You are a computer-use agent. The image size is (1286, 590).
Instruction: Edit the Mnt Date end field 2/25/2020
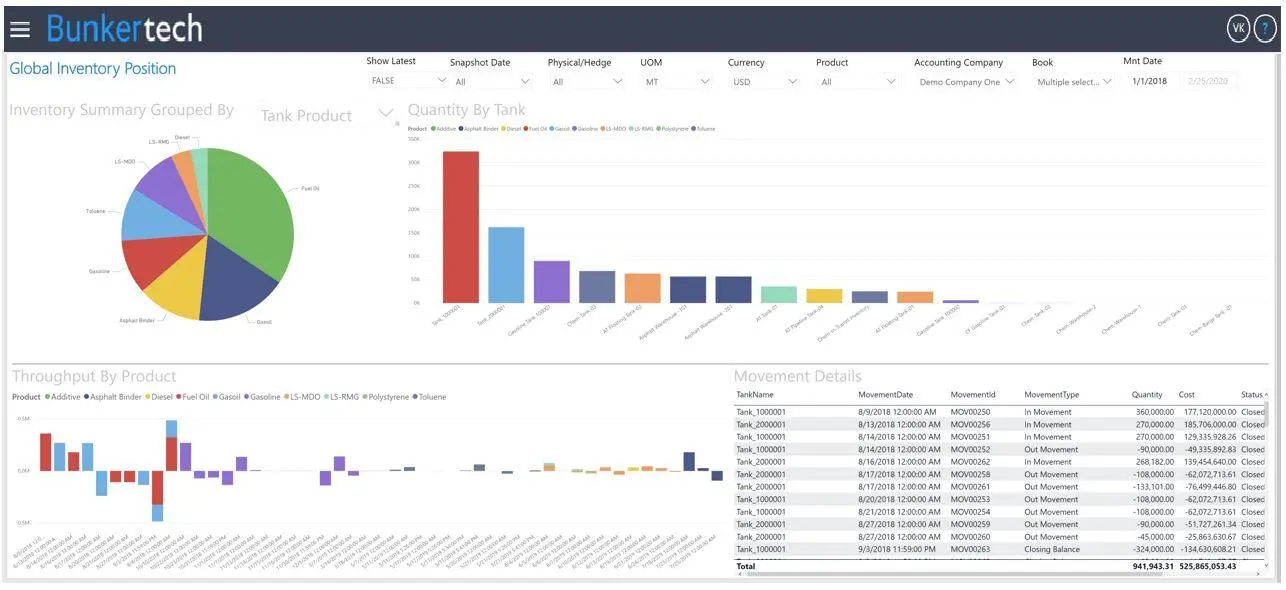click(x=1209, y=81)
